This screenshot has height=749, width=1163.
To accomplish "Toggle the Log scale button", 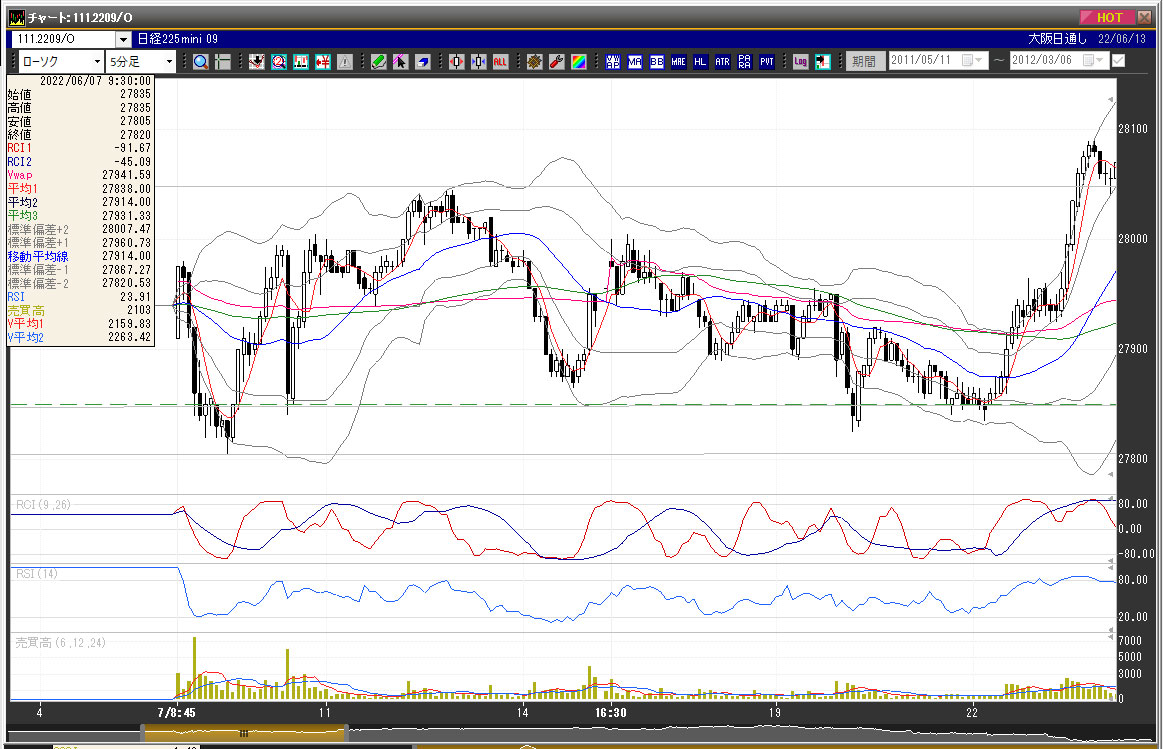I will pos(800,62).
